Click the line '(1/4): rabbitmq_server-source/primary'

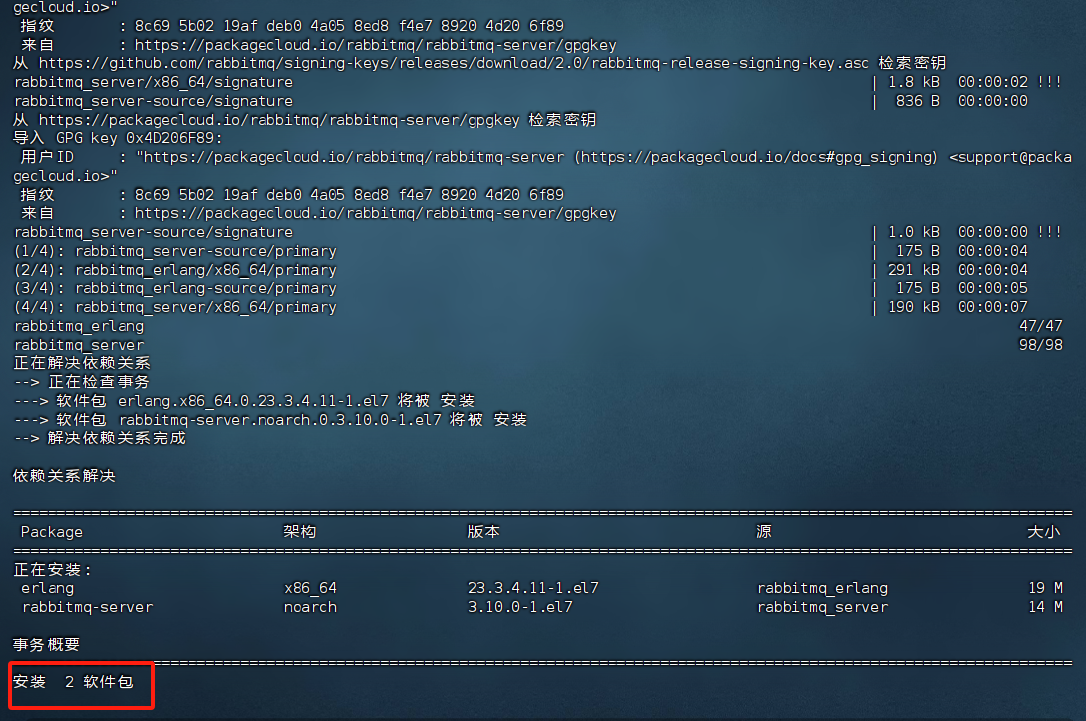click(175, 251)
